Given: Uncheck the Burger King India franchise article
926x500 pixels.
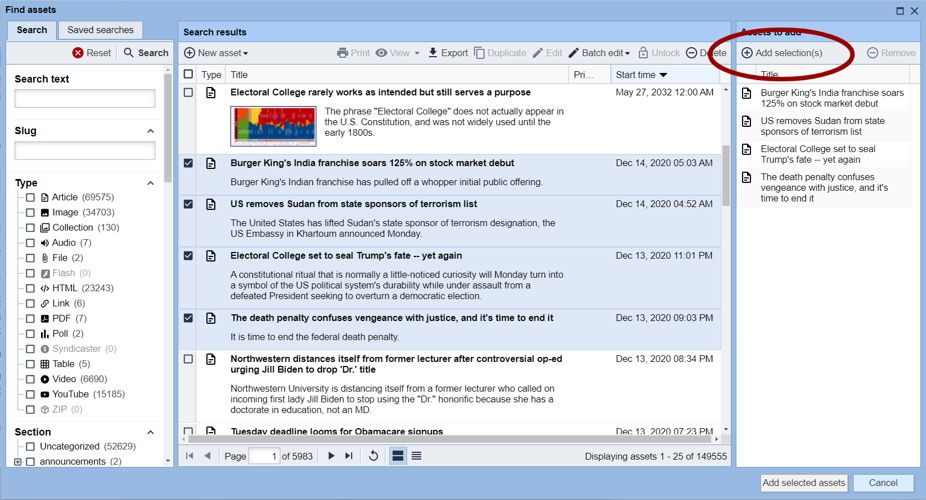Looking at the screenshot, I should coord(188,163).
